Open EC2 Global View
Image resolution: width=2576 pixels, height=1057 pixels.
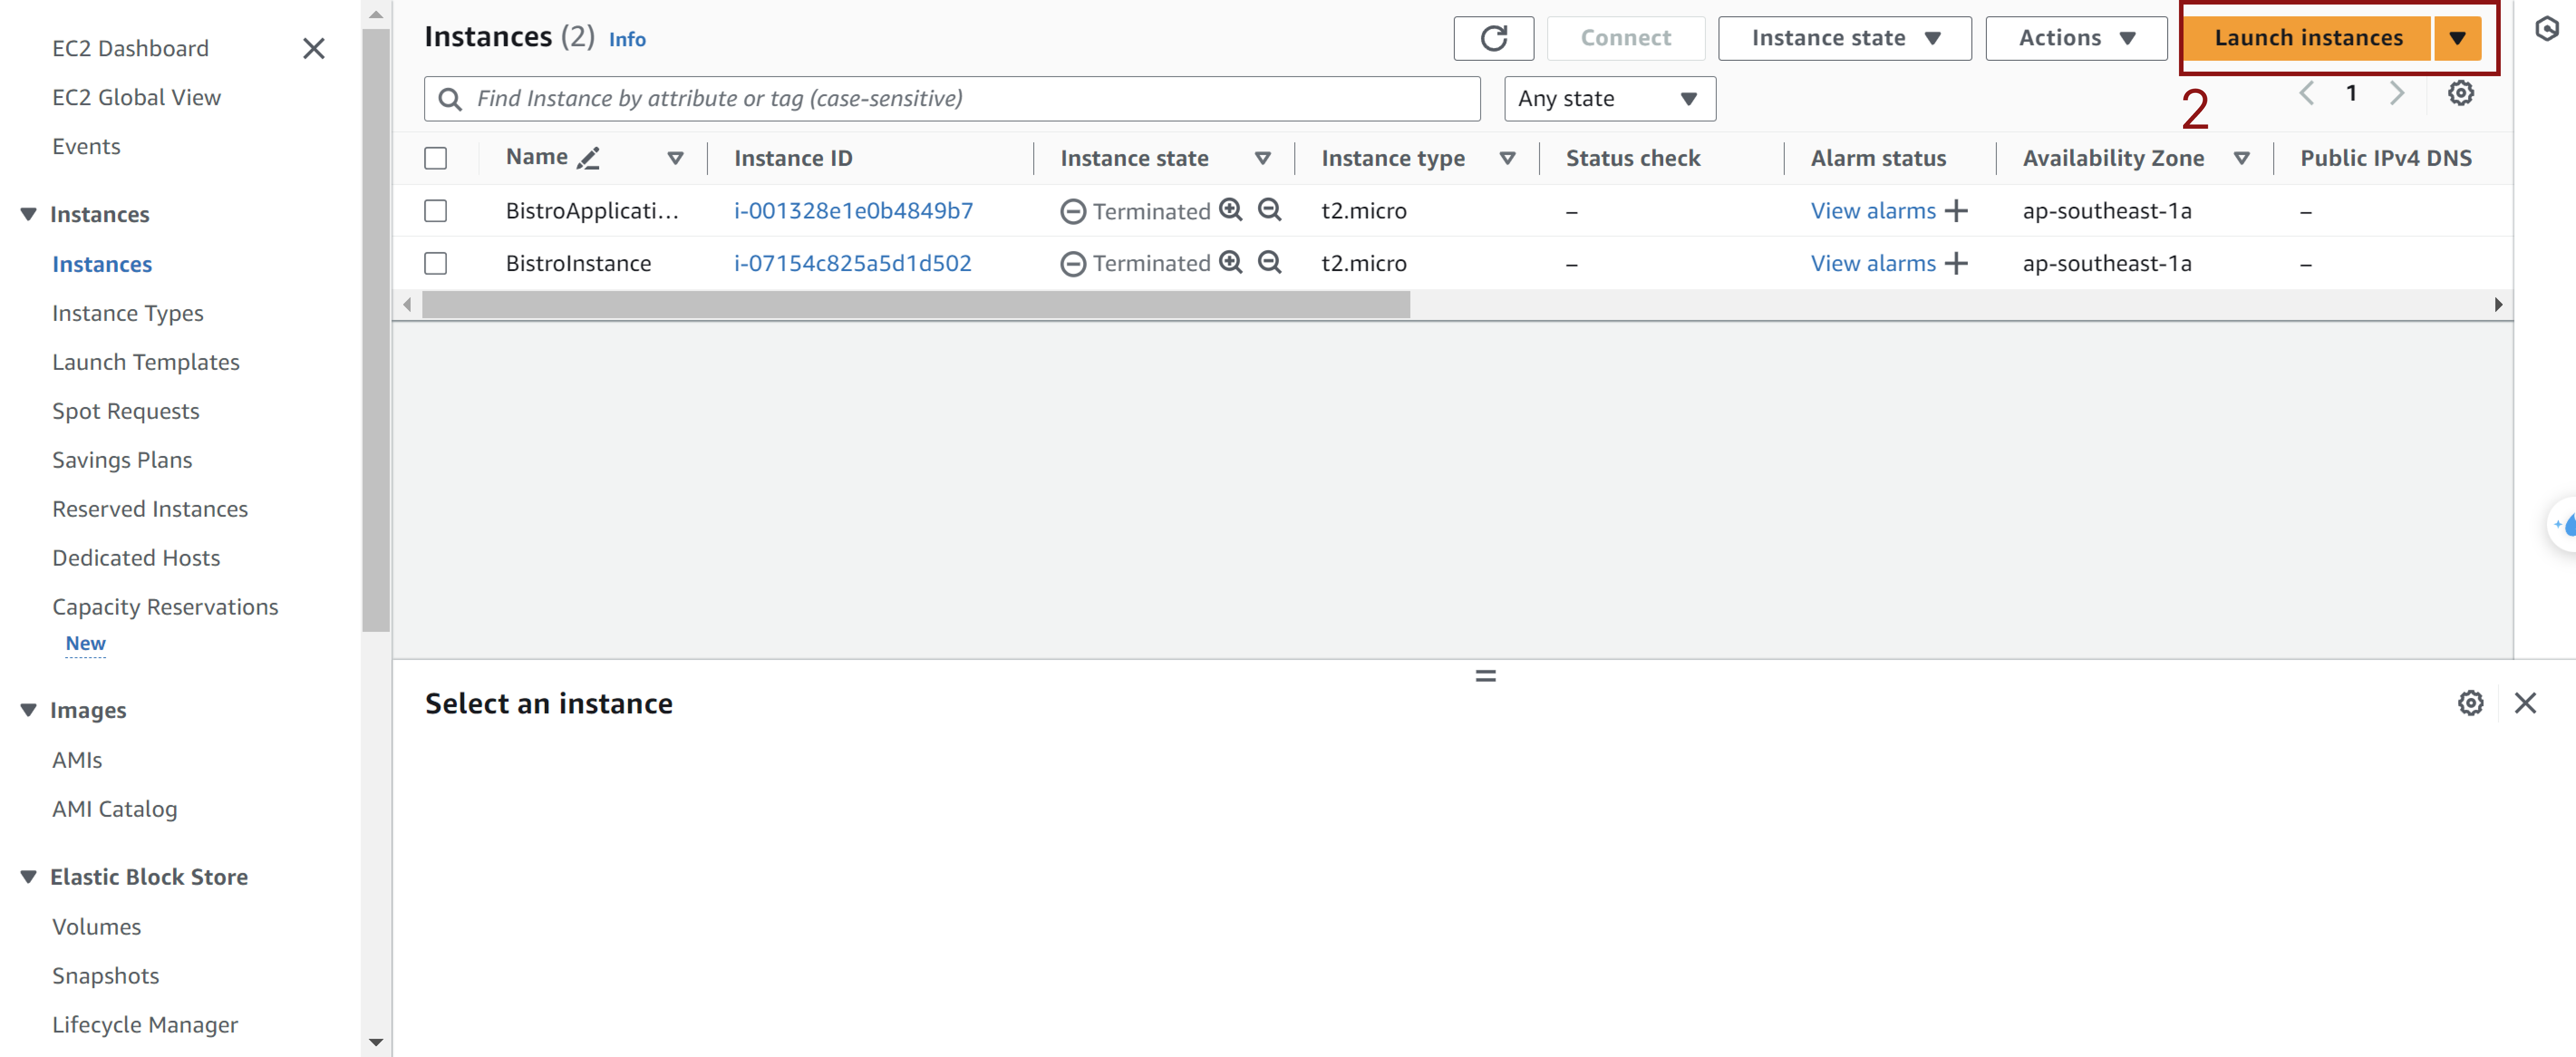[x=136, y=97]
